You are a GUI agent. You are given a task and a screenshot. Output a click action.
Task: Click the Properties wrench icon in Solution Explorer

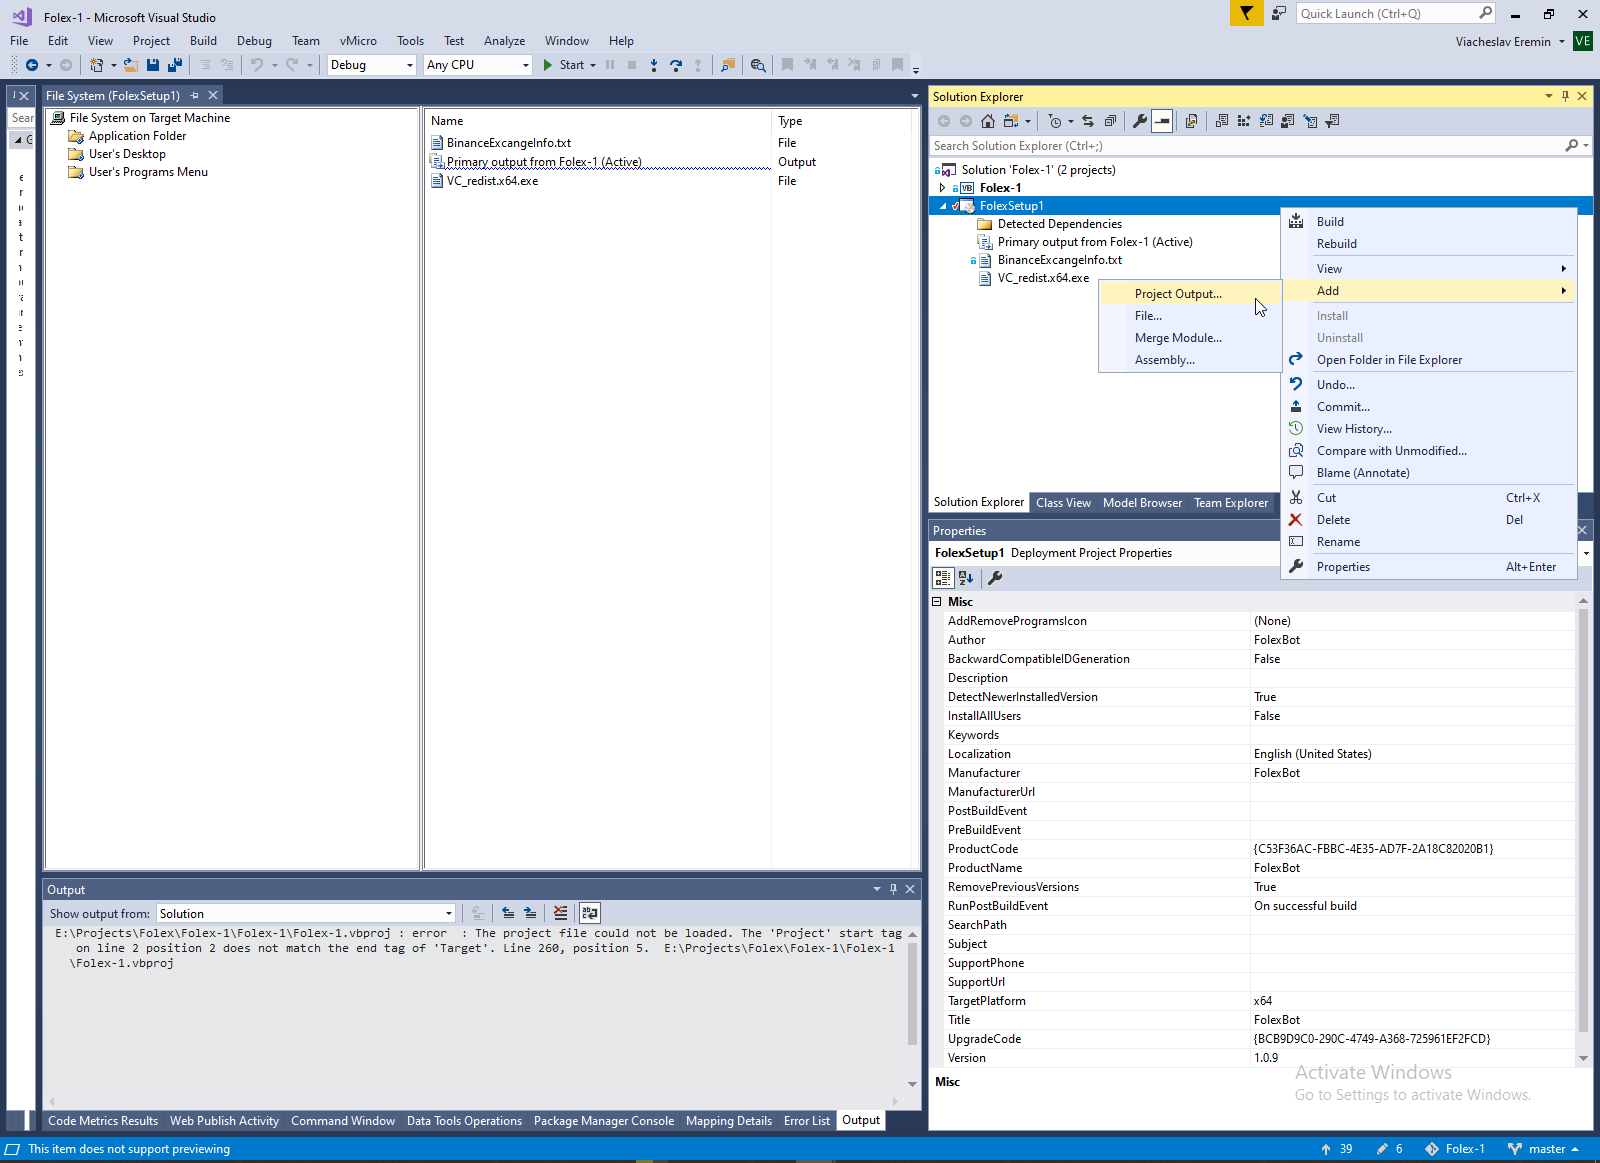(x=1140, y=121)
